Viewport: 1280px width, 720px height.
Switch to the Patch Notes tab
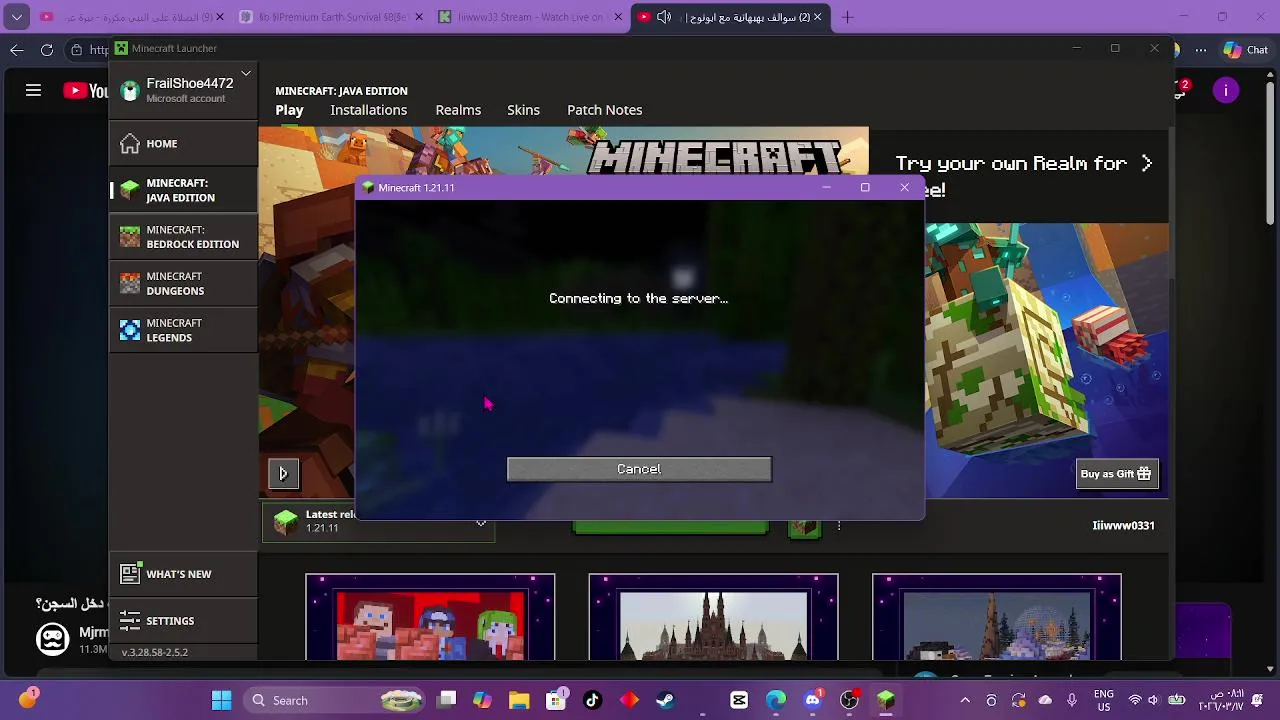(x=604, y=110)
